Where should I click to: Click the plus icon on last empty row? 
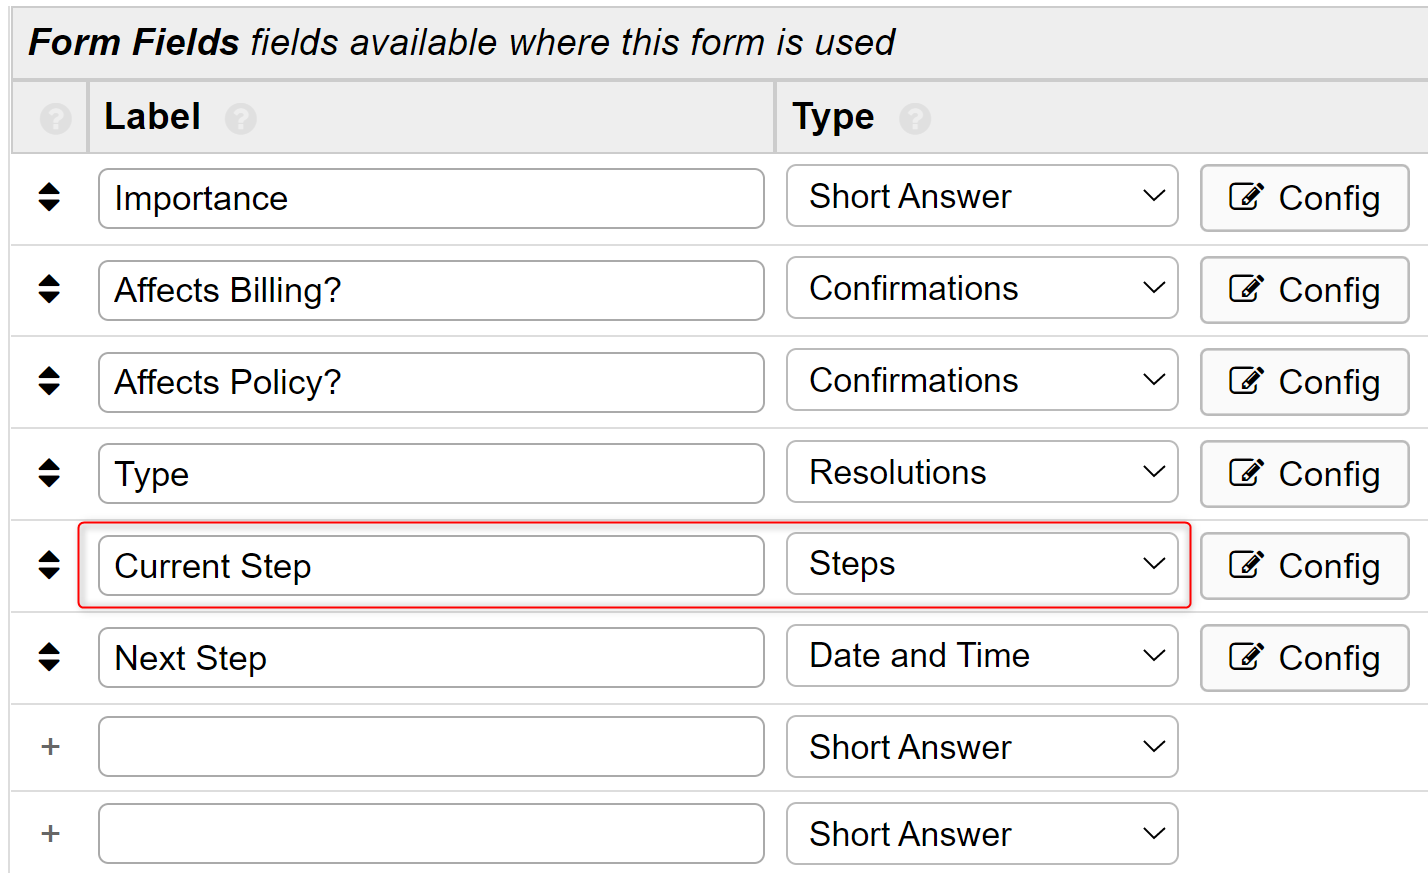[x=50, y=833]
